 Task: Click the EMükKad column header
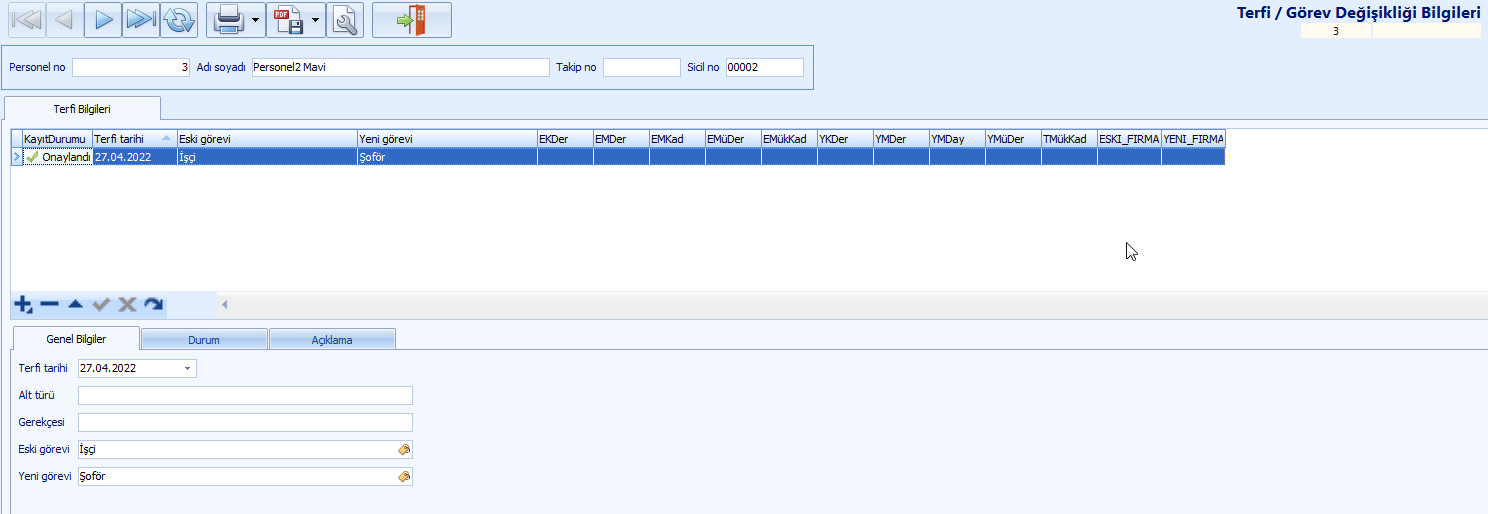click(x=789, y=139)
